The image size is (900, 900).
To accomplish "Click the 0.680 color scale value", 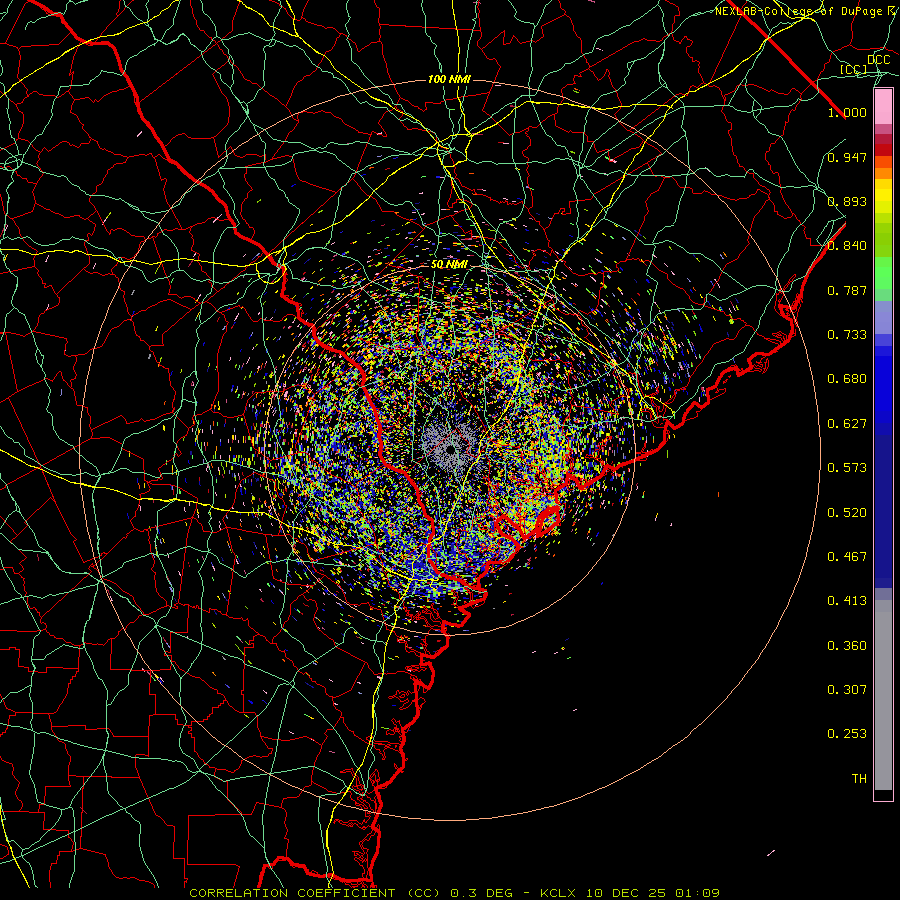I will click(x=847, y=379).
